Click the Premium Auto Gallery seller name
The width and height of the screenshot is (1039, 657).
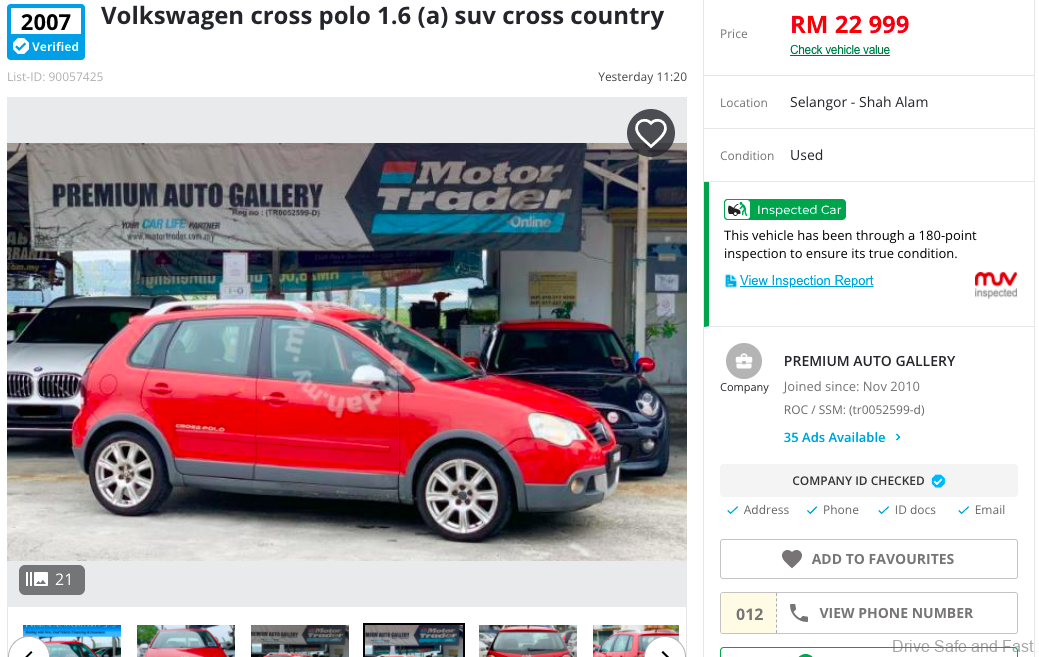[x=869, y=361]
